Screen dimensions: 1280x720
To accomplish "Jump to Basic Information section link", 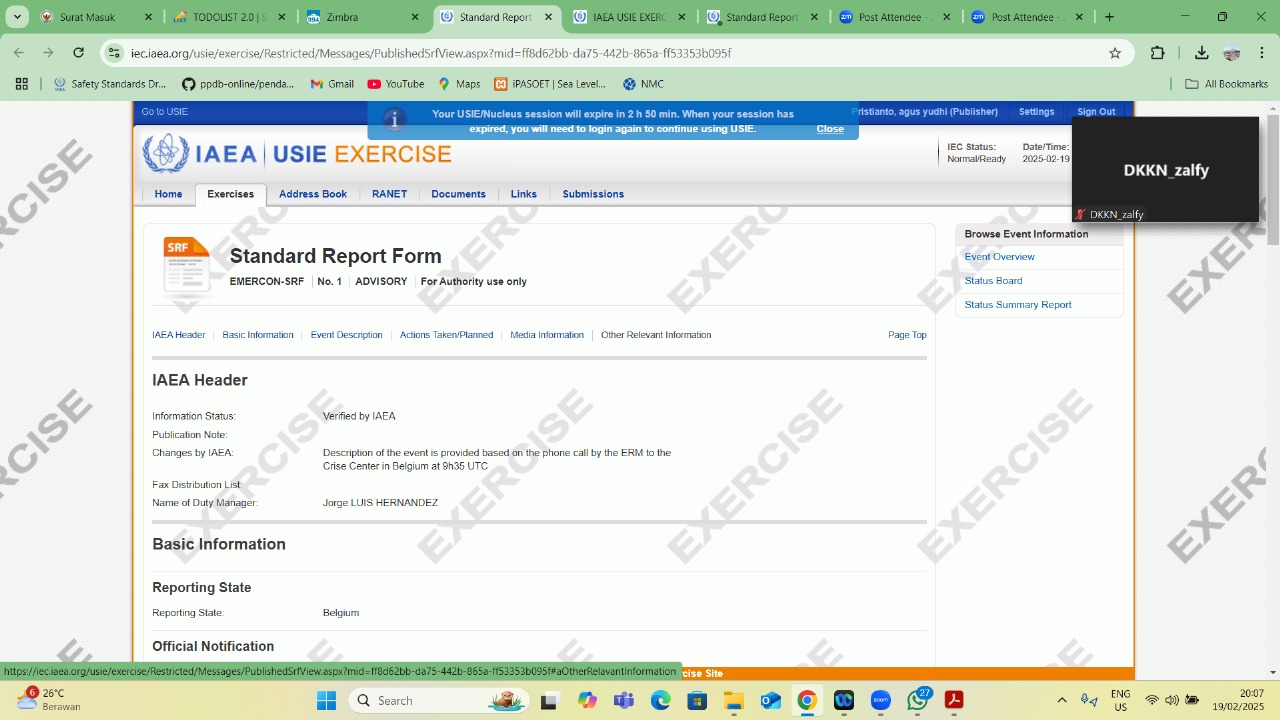I will point(258,335).
